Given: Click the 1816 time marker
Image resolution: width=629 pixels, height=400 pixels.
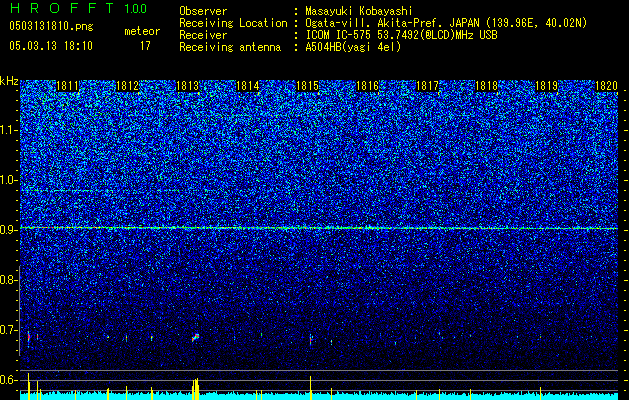Looking at the screenshot, I should (367, 86).
